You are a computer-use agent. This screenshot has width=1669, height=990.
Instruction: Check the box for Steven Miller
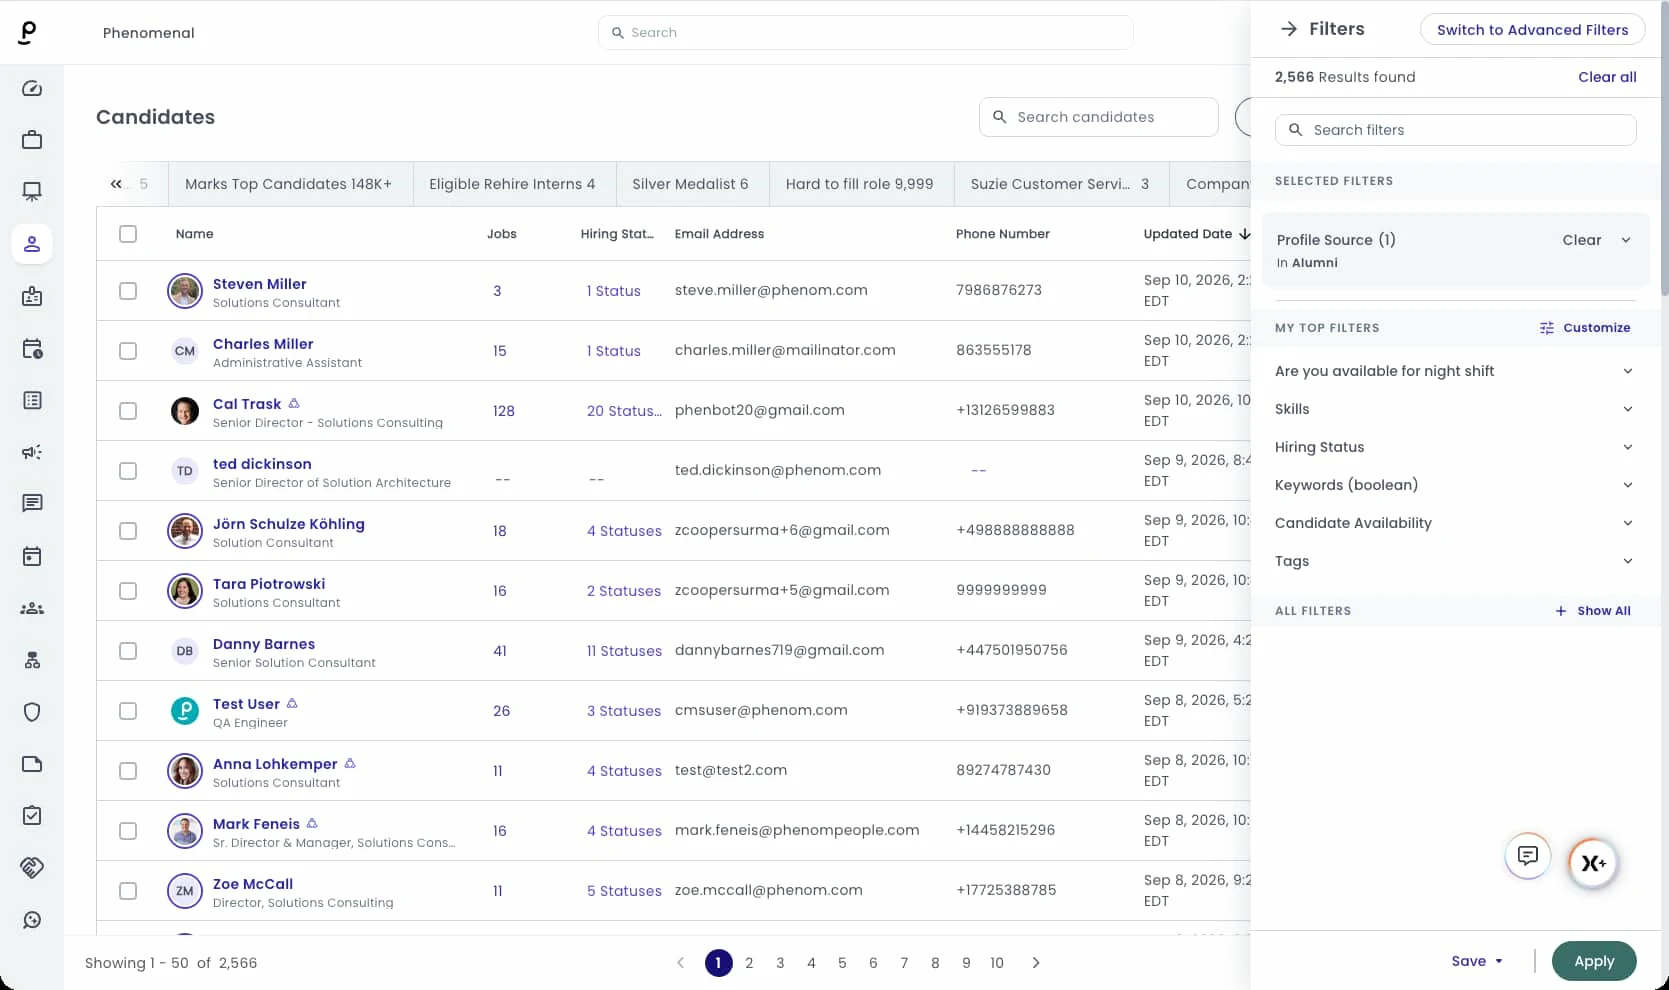(x=128, y=291)
